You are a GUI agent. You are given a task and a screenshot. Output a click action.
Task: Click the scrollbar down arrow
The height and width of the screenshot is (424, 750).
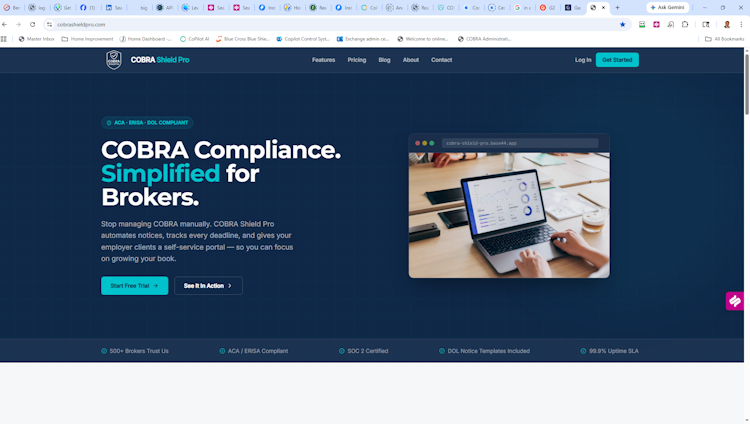pos(747,421)
